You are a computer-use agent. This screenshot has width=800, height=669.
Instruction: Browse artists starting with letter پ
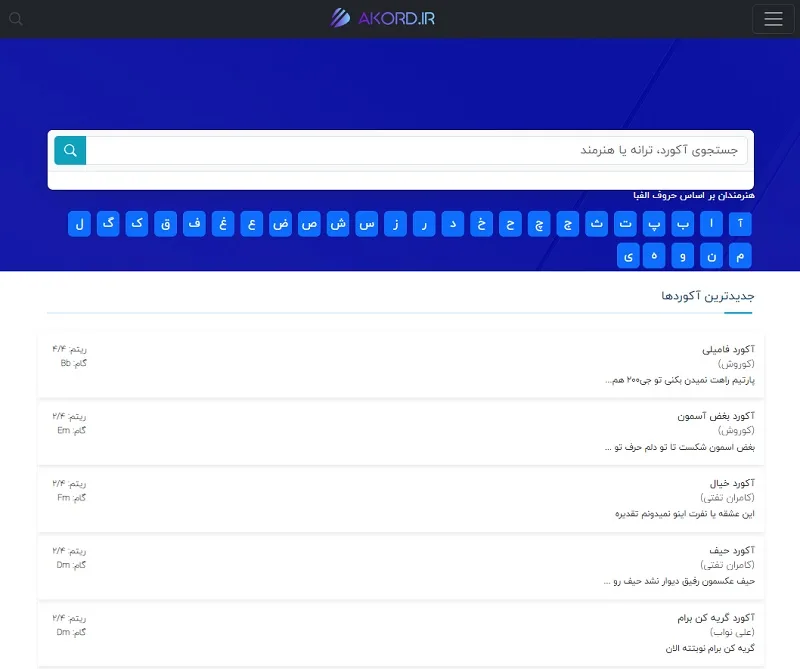[654, 224]
